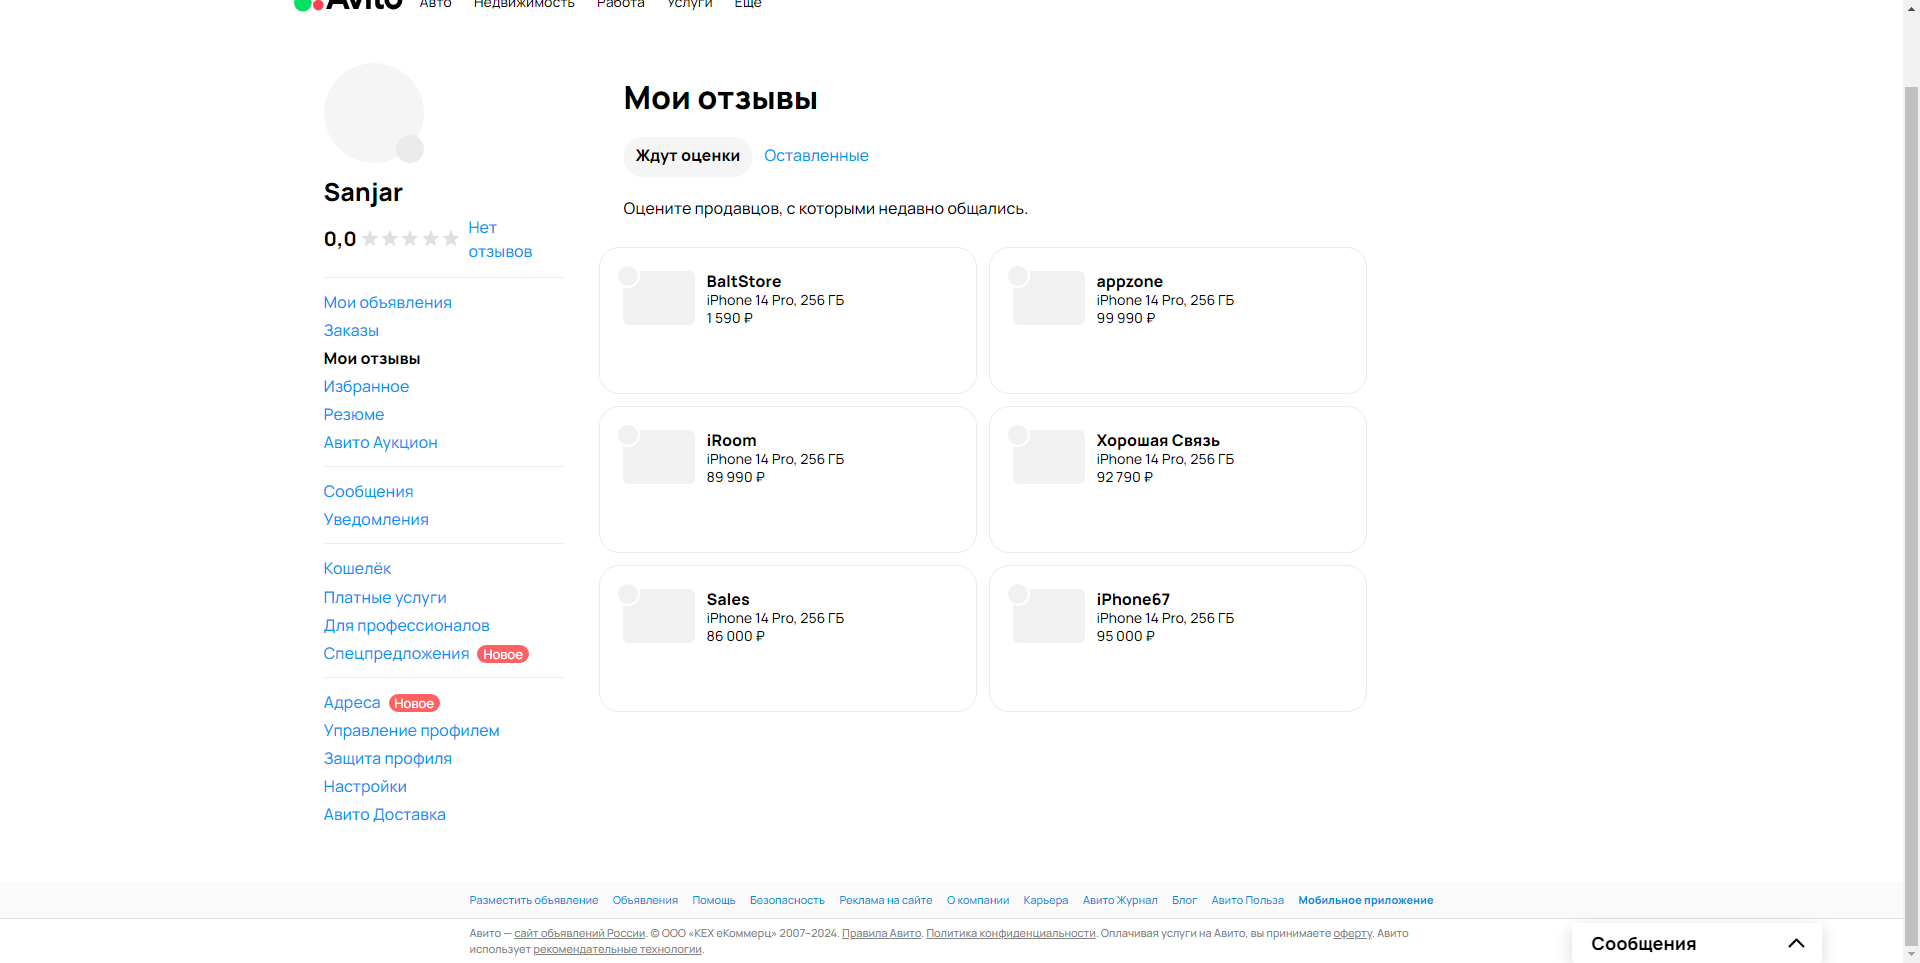Open рекомендательные технологии footer link
Viewport: 1920px width, 963px height.
[x=617, y=949]
